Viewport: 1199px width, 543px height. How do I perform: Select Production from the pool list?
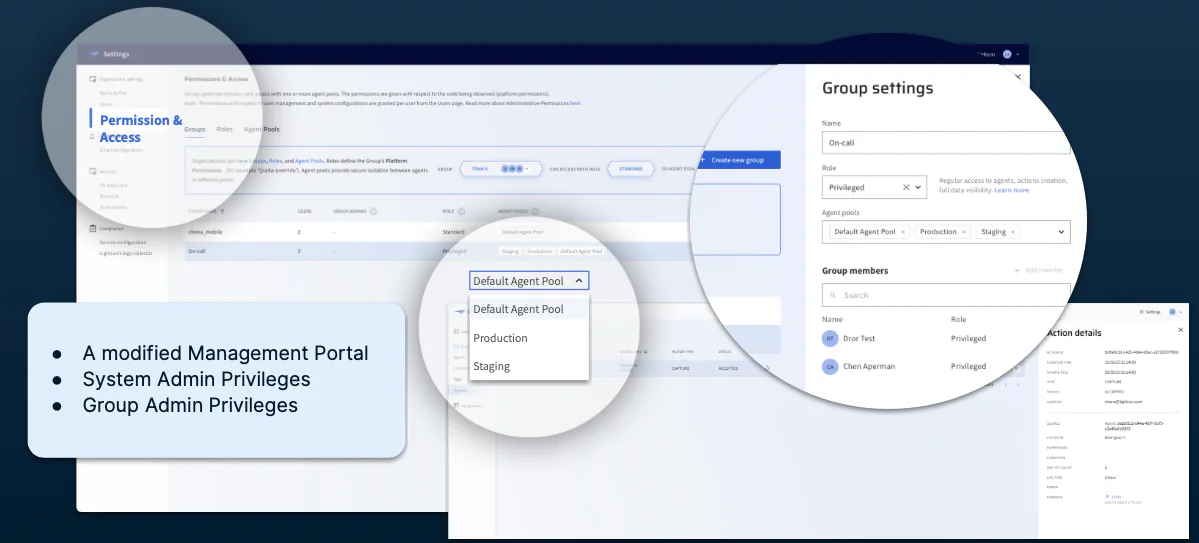pos(500,338)
